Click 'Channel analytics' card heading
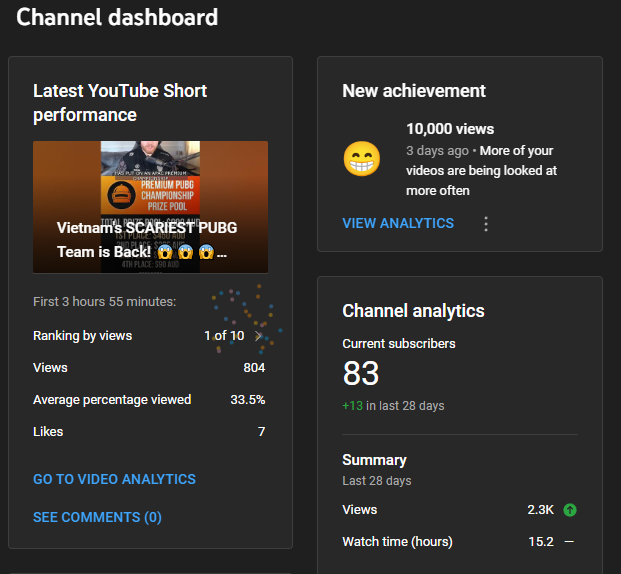 click(x=413, y=311)
